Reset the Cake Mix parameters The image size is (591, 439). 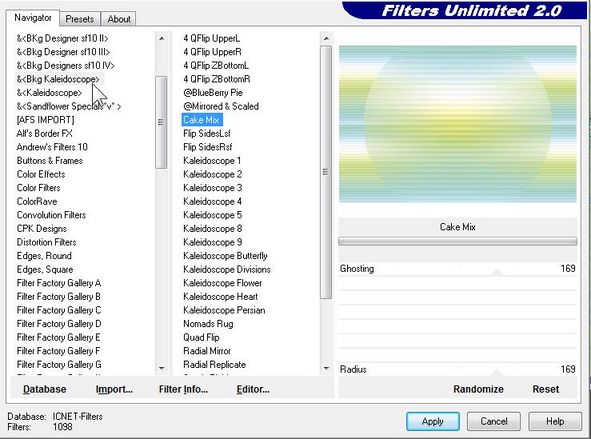[545, 389]
